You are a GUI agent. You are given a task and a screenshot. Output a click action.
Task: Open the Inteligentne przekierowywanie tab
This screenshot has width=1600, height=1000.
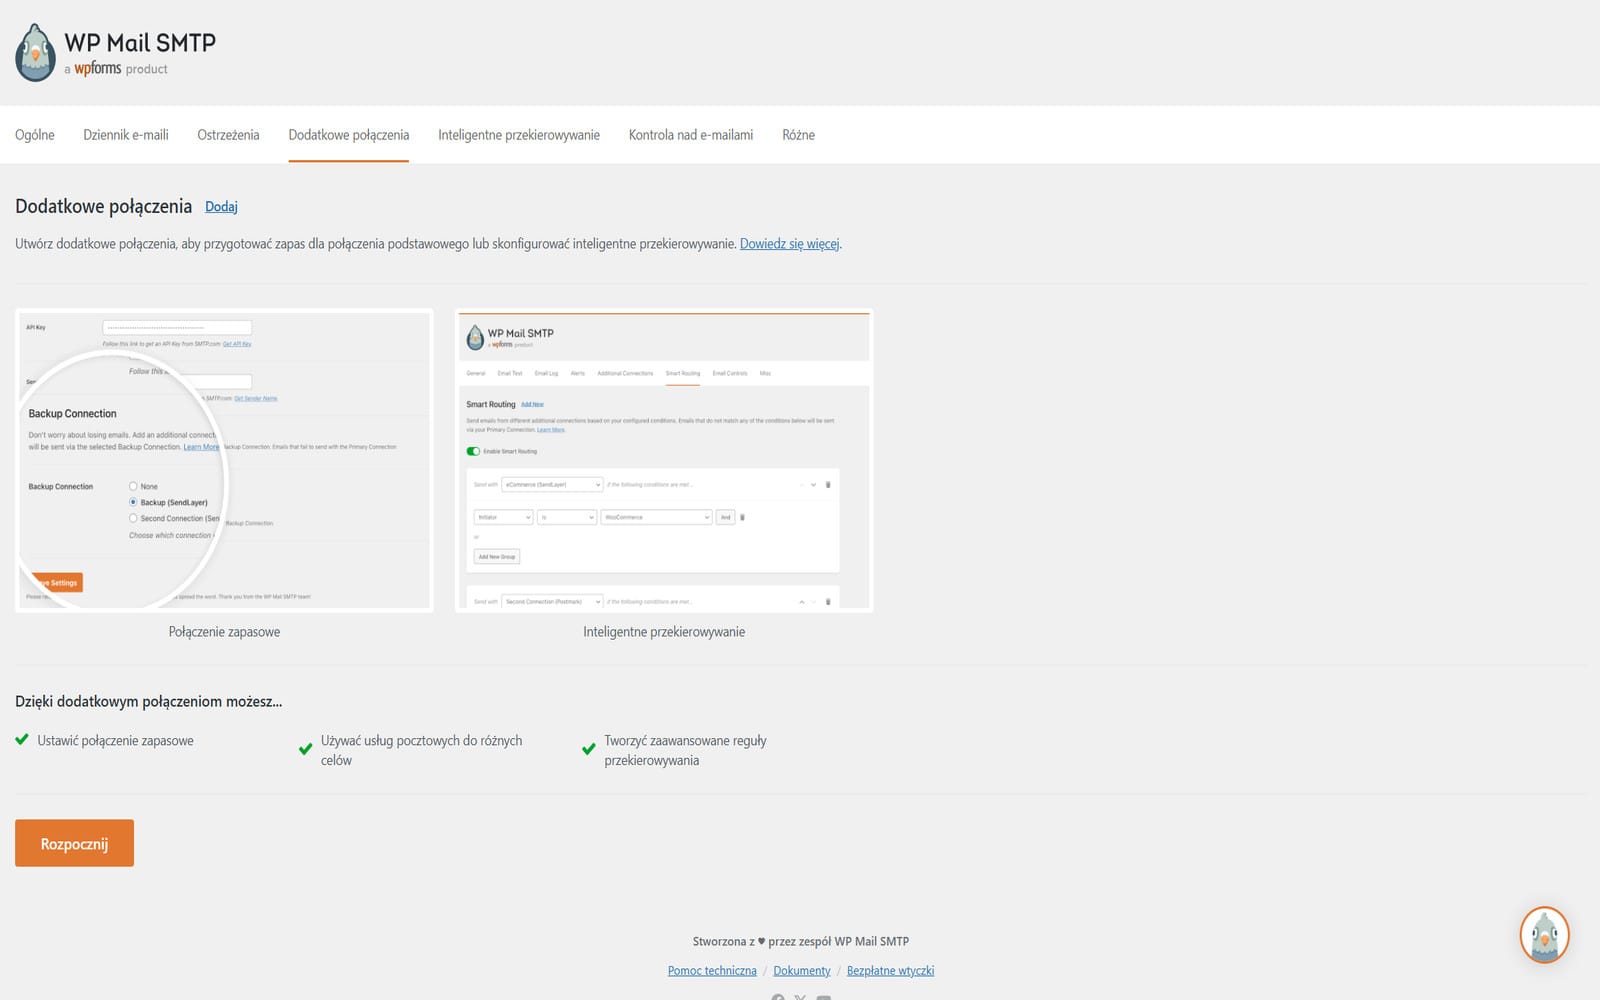519,135
